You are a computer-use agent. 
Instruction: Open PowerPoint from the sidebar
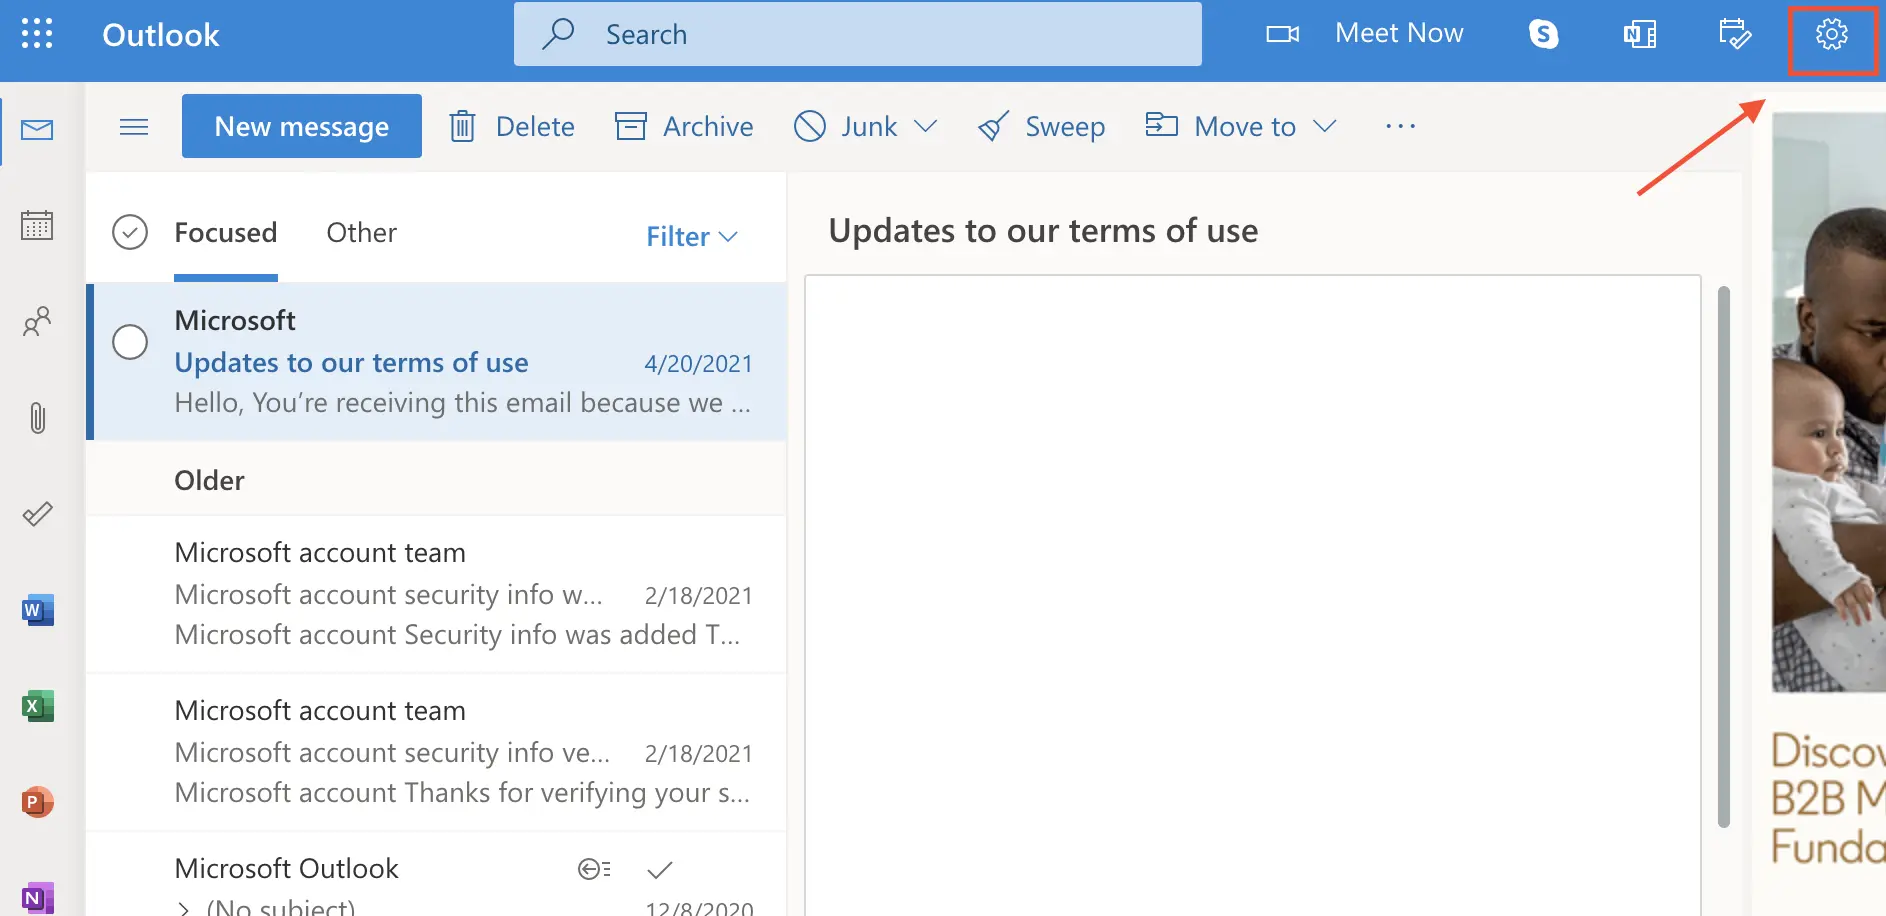point(37,801)
